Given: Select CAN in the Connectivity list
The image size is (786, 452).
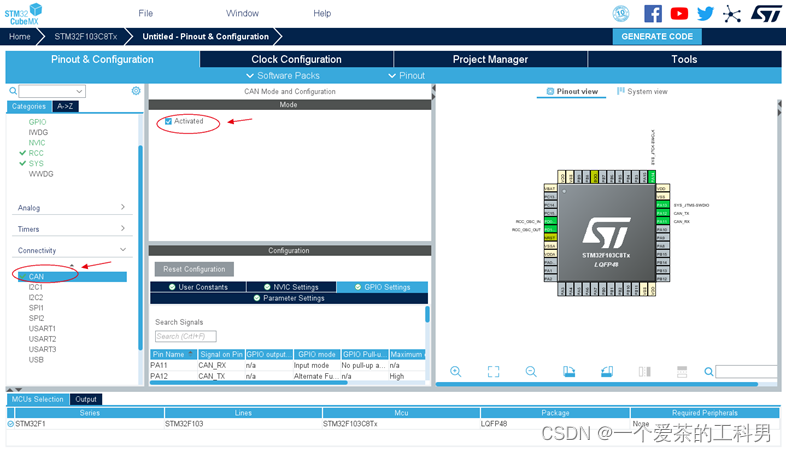Looking at the screenshot, I should [x=72, y=277].
